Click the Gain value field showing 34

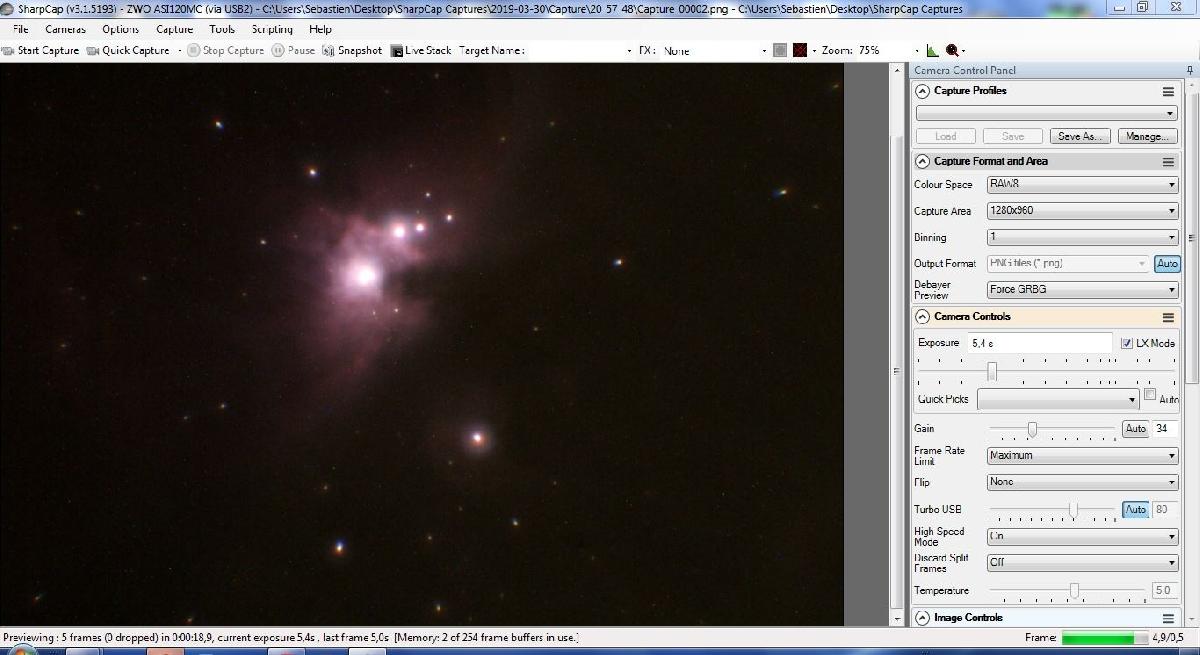tap(1165, 429)
